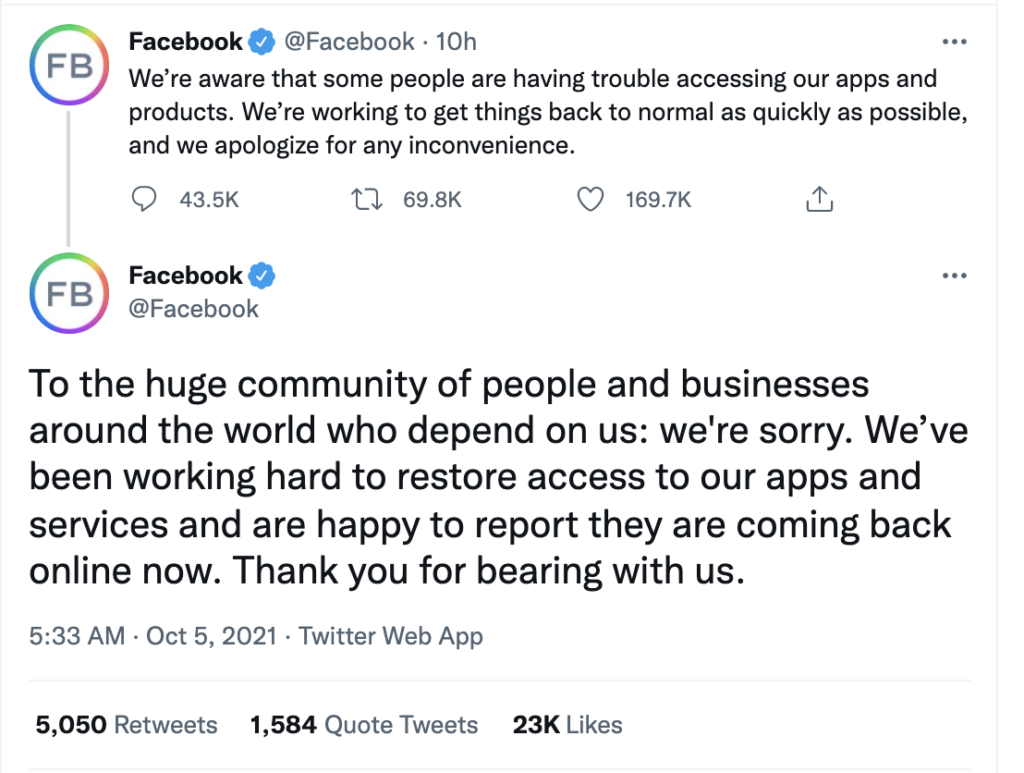This screenshot has width=1024, height=773.
Task: Click the Facebook avatar on the first tweet
Action: pyautogui.click(x=69, y=67)
